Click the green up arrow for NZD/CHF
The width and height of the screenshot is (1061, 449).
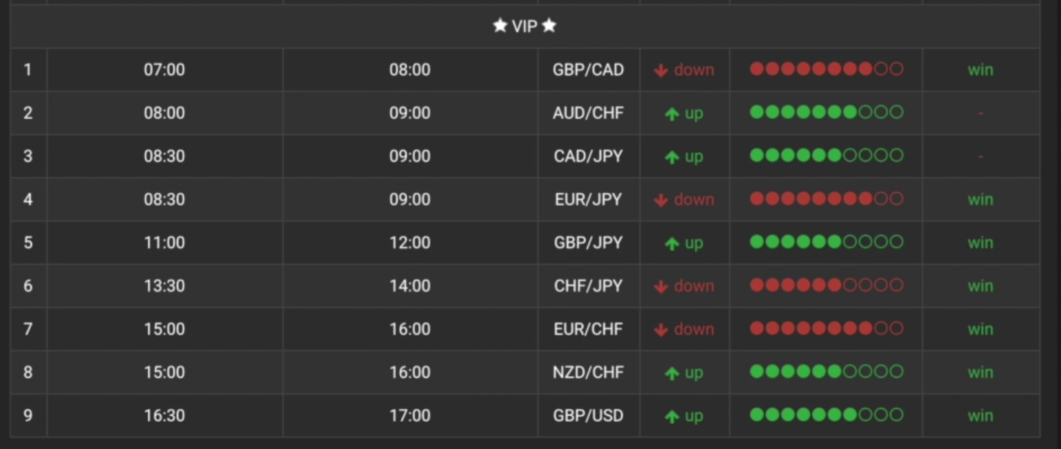(x=672, y=373)
